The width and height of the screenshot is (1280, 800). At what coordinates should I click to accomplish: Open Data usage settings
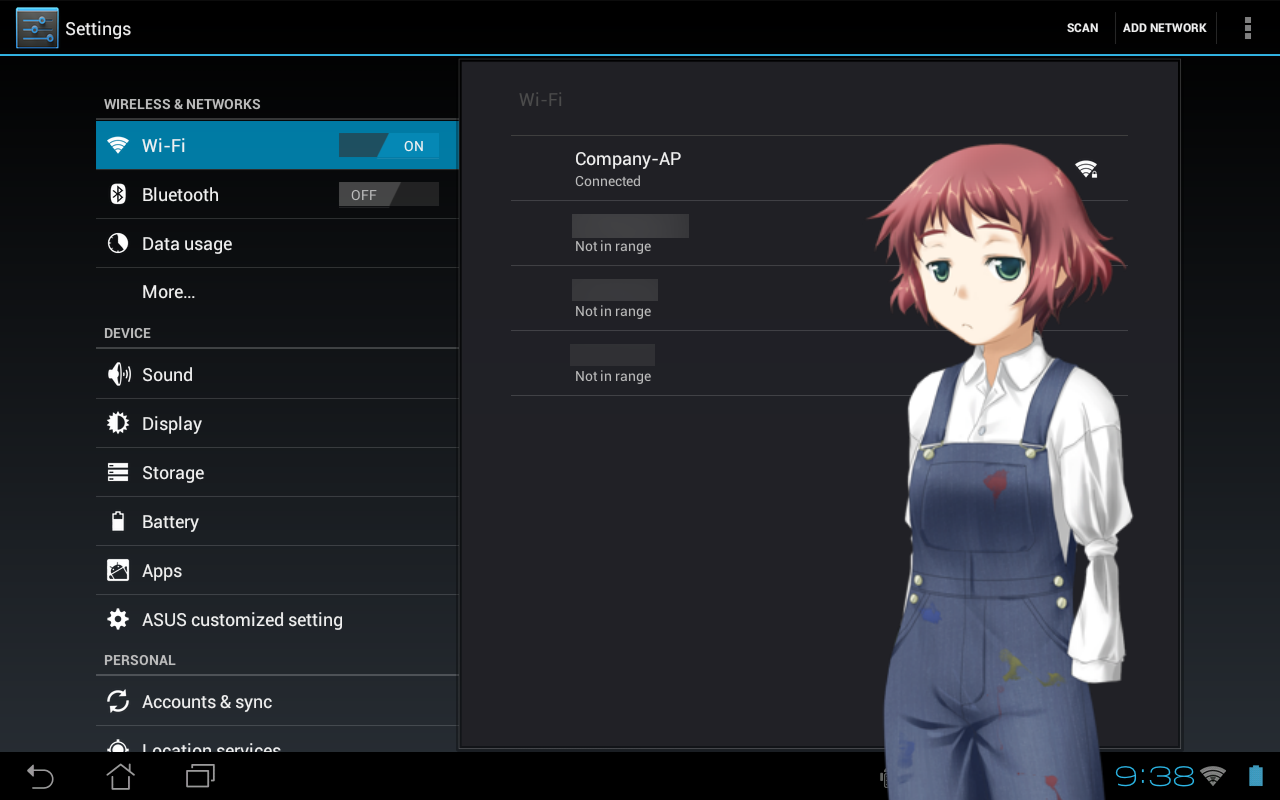coord(277,243)
